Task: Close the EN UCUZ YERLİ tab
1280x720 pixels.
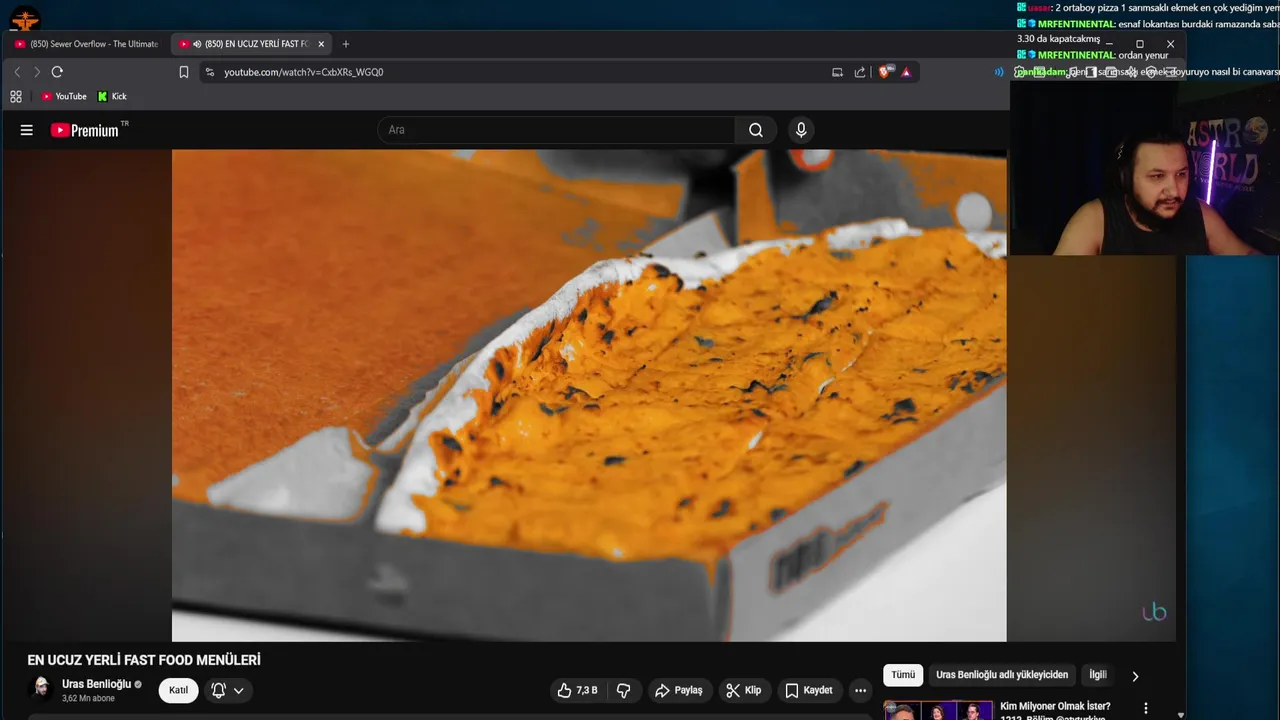Action: (321, 44)
